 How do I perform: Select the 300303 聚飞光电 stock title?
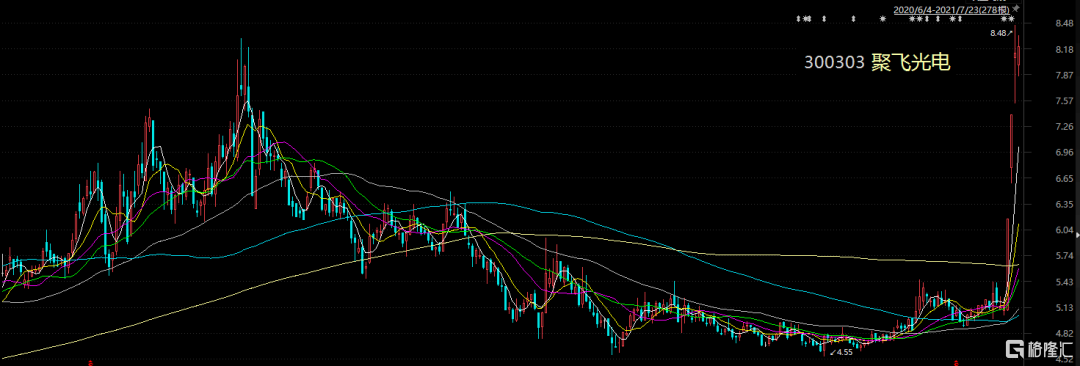pos(878,63)
